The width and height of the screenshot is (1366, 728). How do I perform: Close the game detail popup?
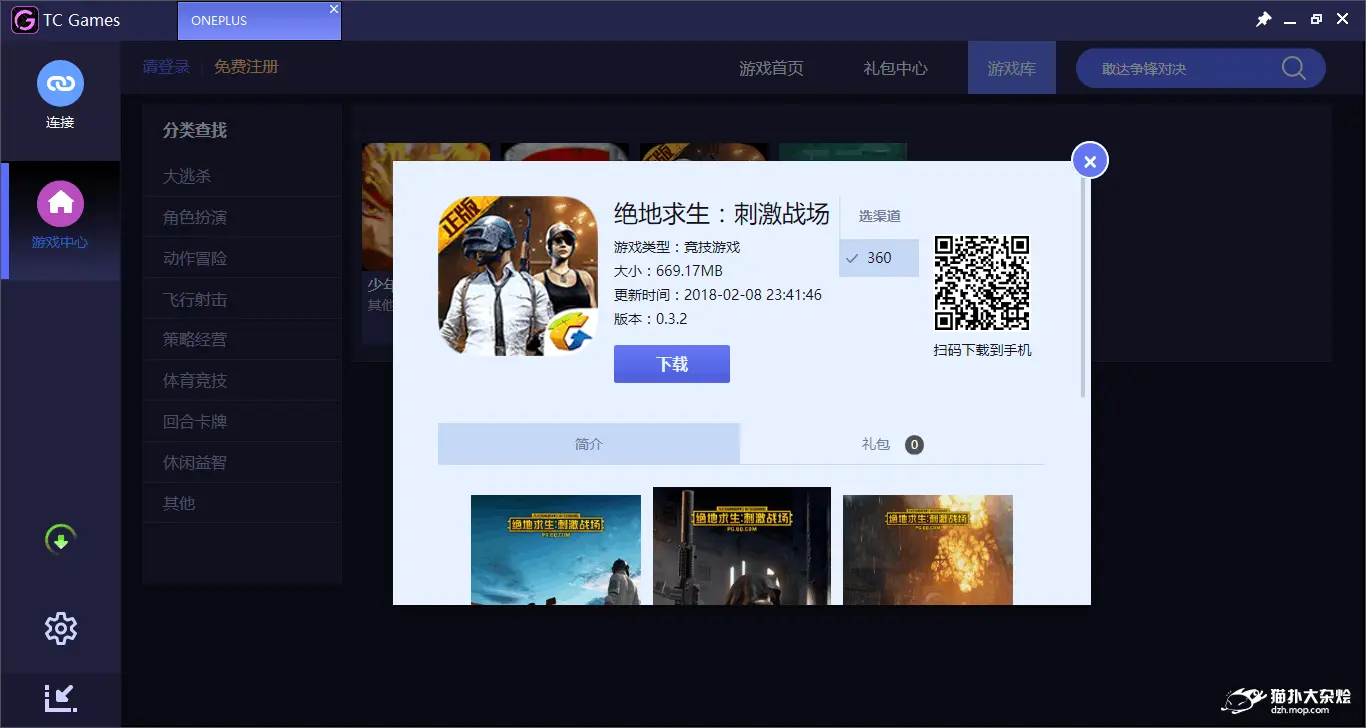[1090, 161]
